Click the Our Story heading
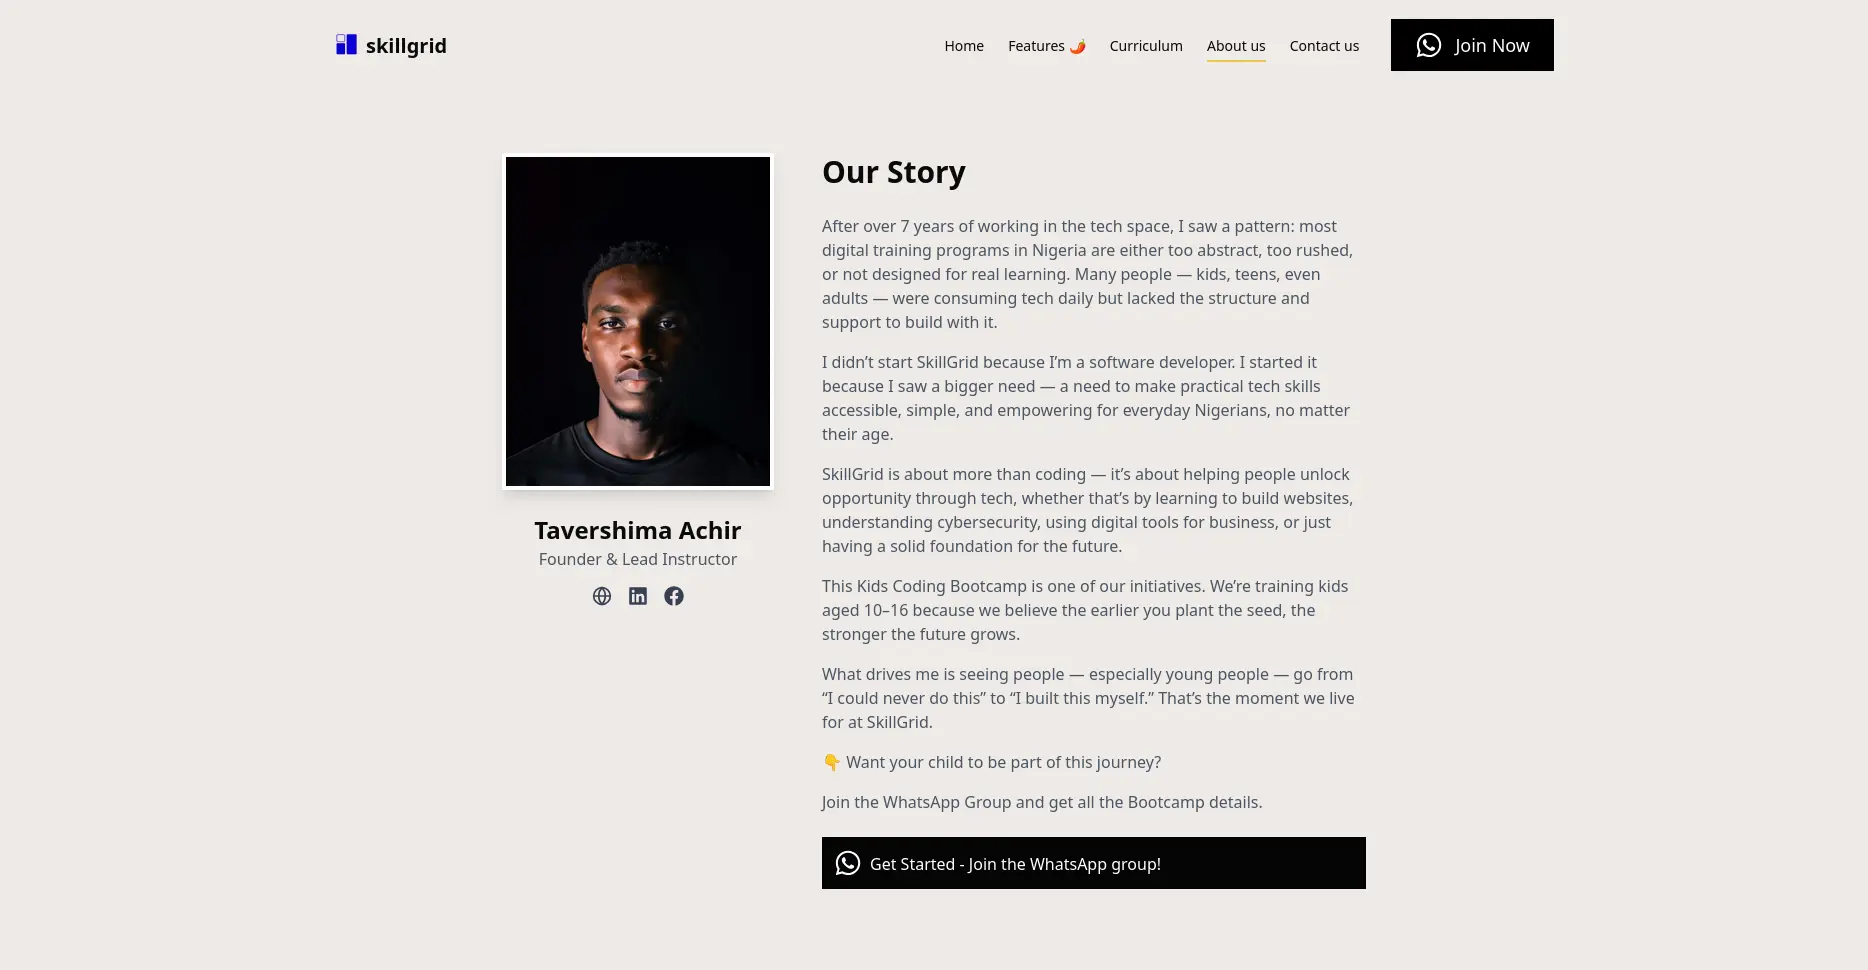 click(894, 172)
